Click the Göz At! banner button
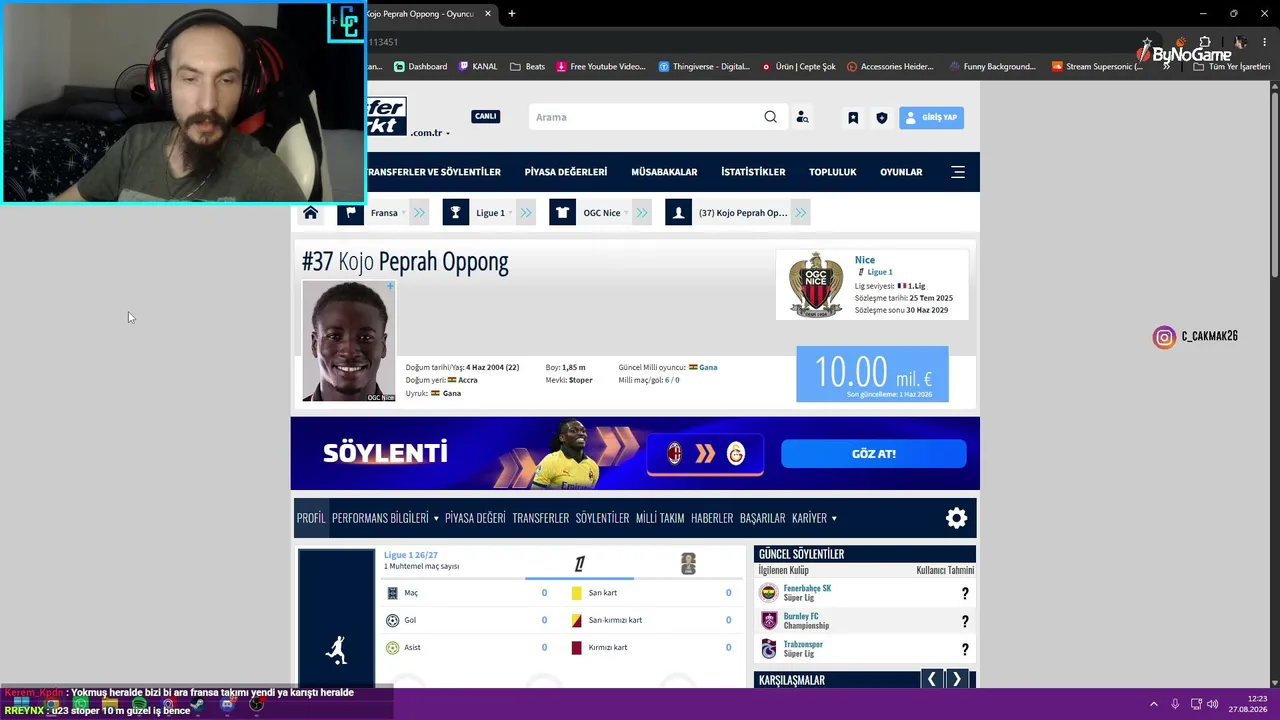 [874, 454]
